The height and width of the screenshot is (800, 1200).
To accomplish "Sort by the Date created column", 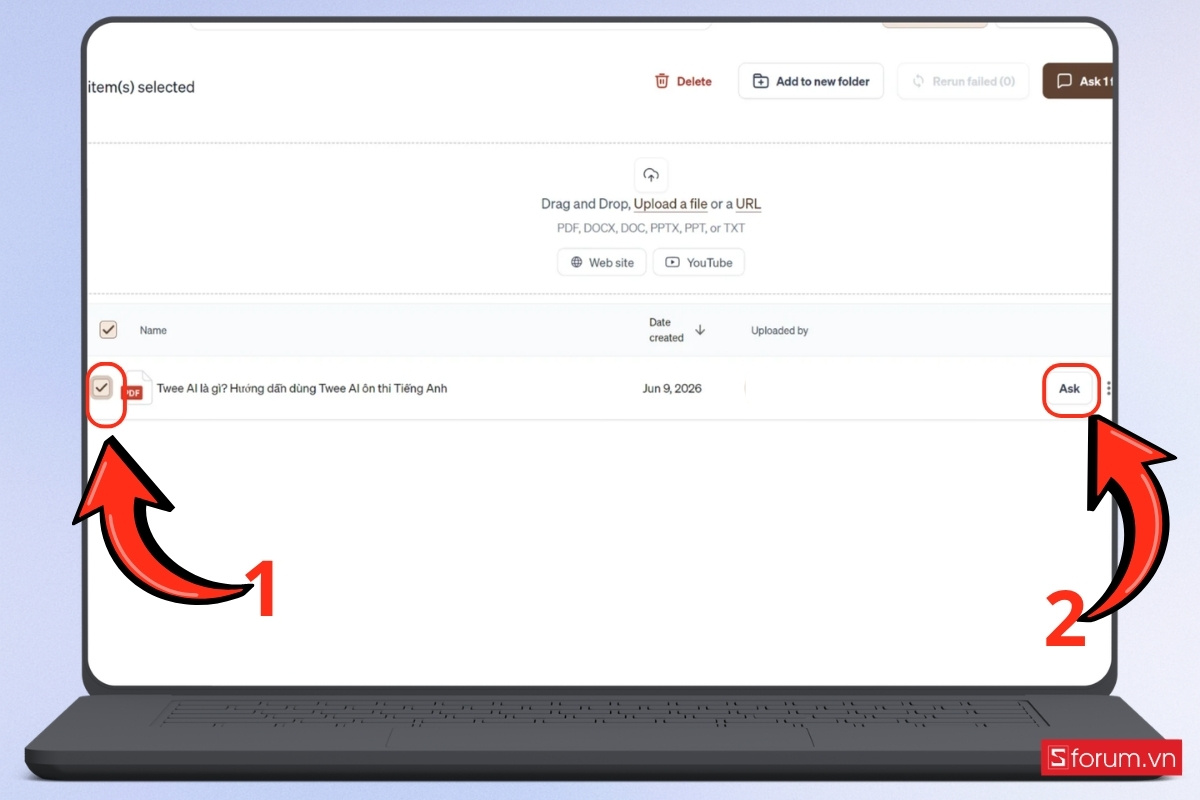I will click(x=677, y=330).
